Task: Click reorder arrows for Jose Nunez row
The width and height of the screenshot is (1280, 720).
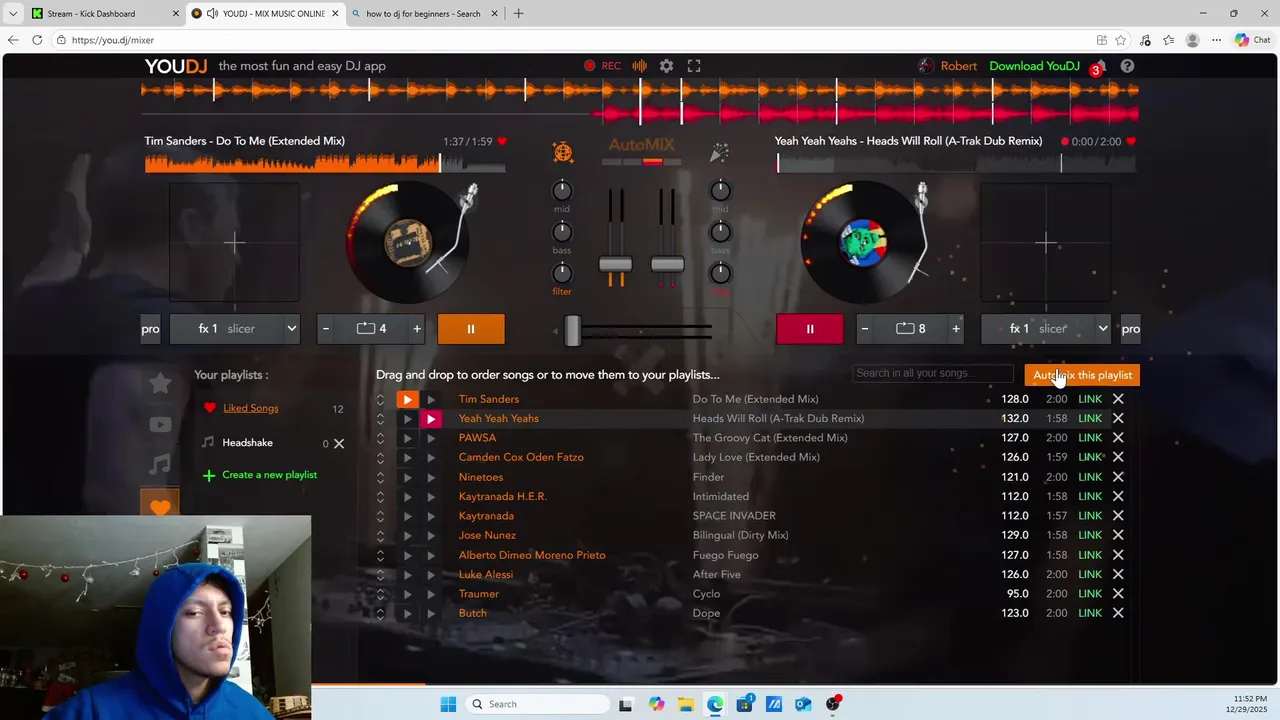Action: pyautogui.click(x=380, y=536)
